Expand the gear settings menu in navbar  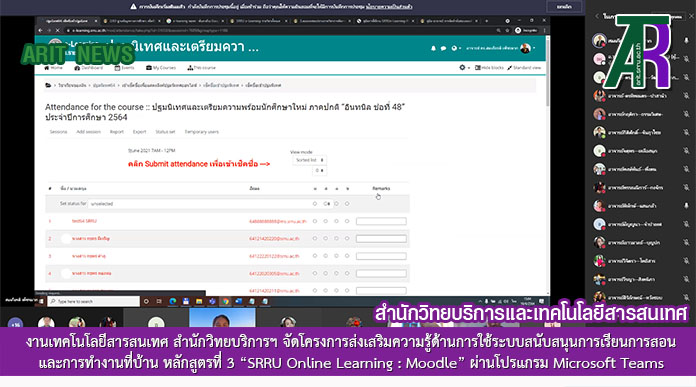click(464, 67)
